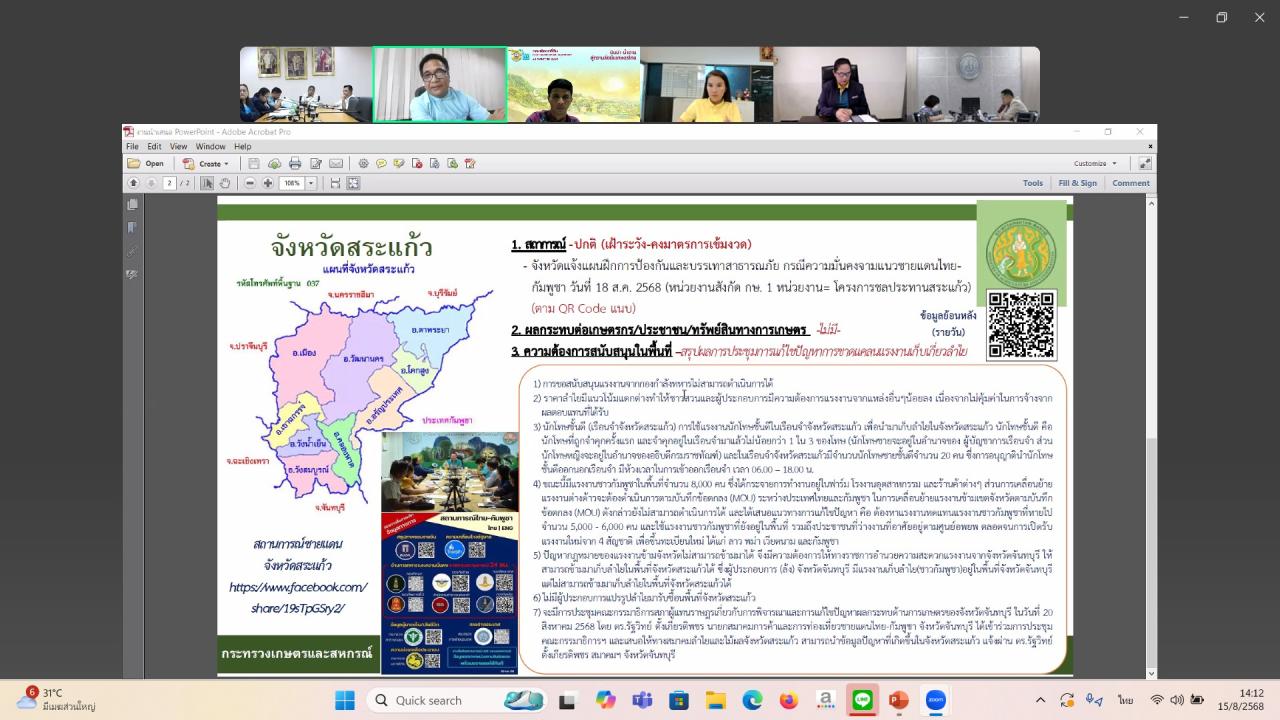Open the Signatures panel

pyautogui.click(x=133, y=252)
